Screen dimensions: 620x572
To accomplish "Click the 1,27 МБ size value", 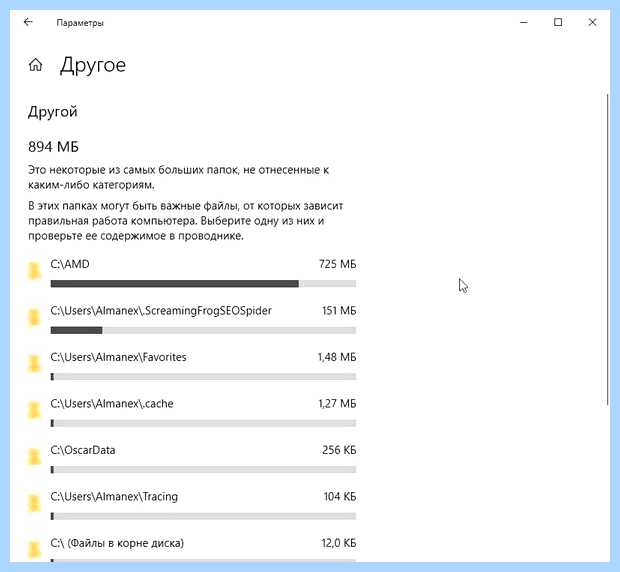I will (337, 403).
